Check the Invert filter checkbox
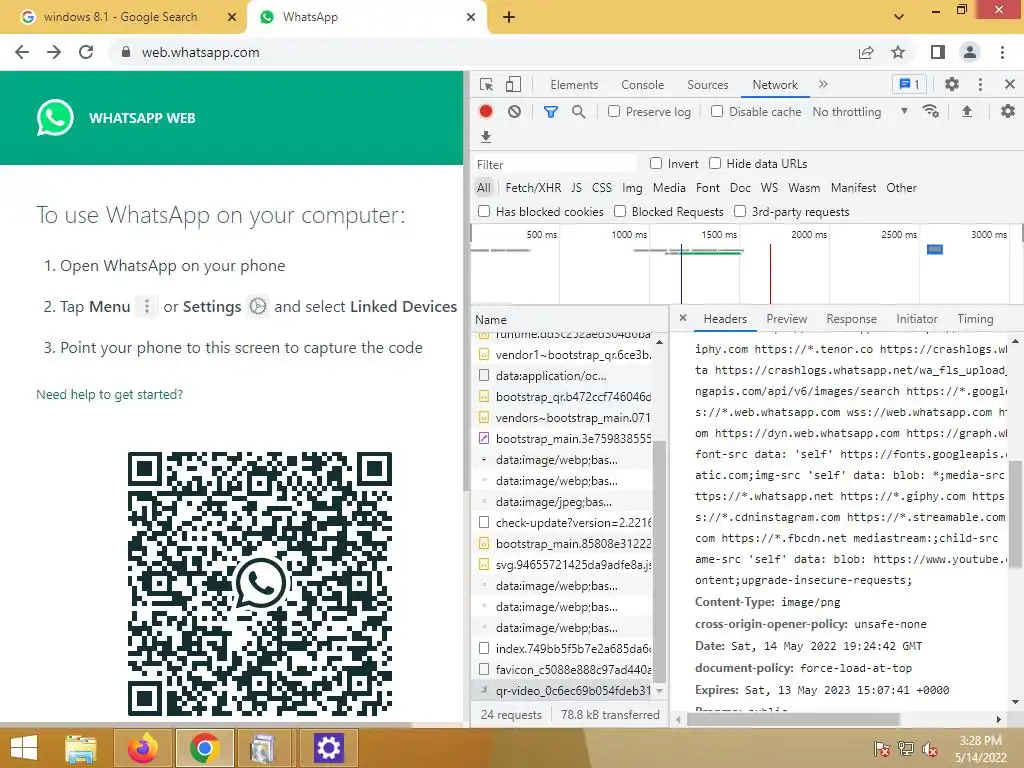Image resolution: width=1024 pixels, height=768 pixels. pyautogui.click(x=656, y=163)
